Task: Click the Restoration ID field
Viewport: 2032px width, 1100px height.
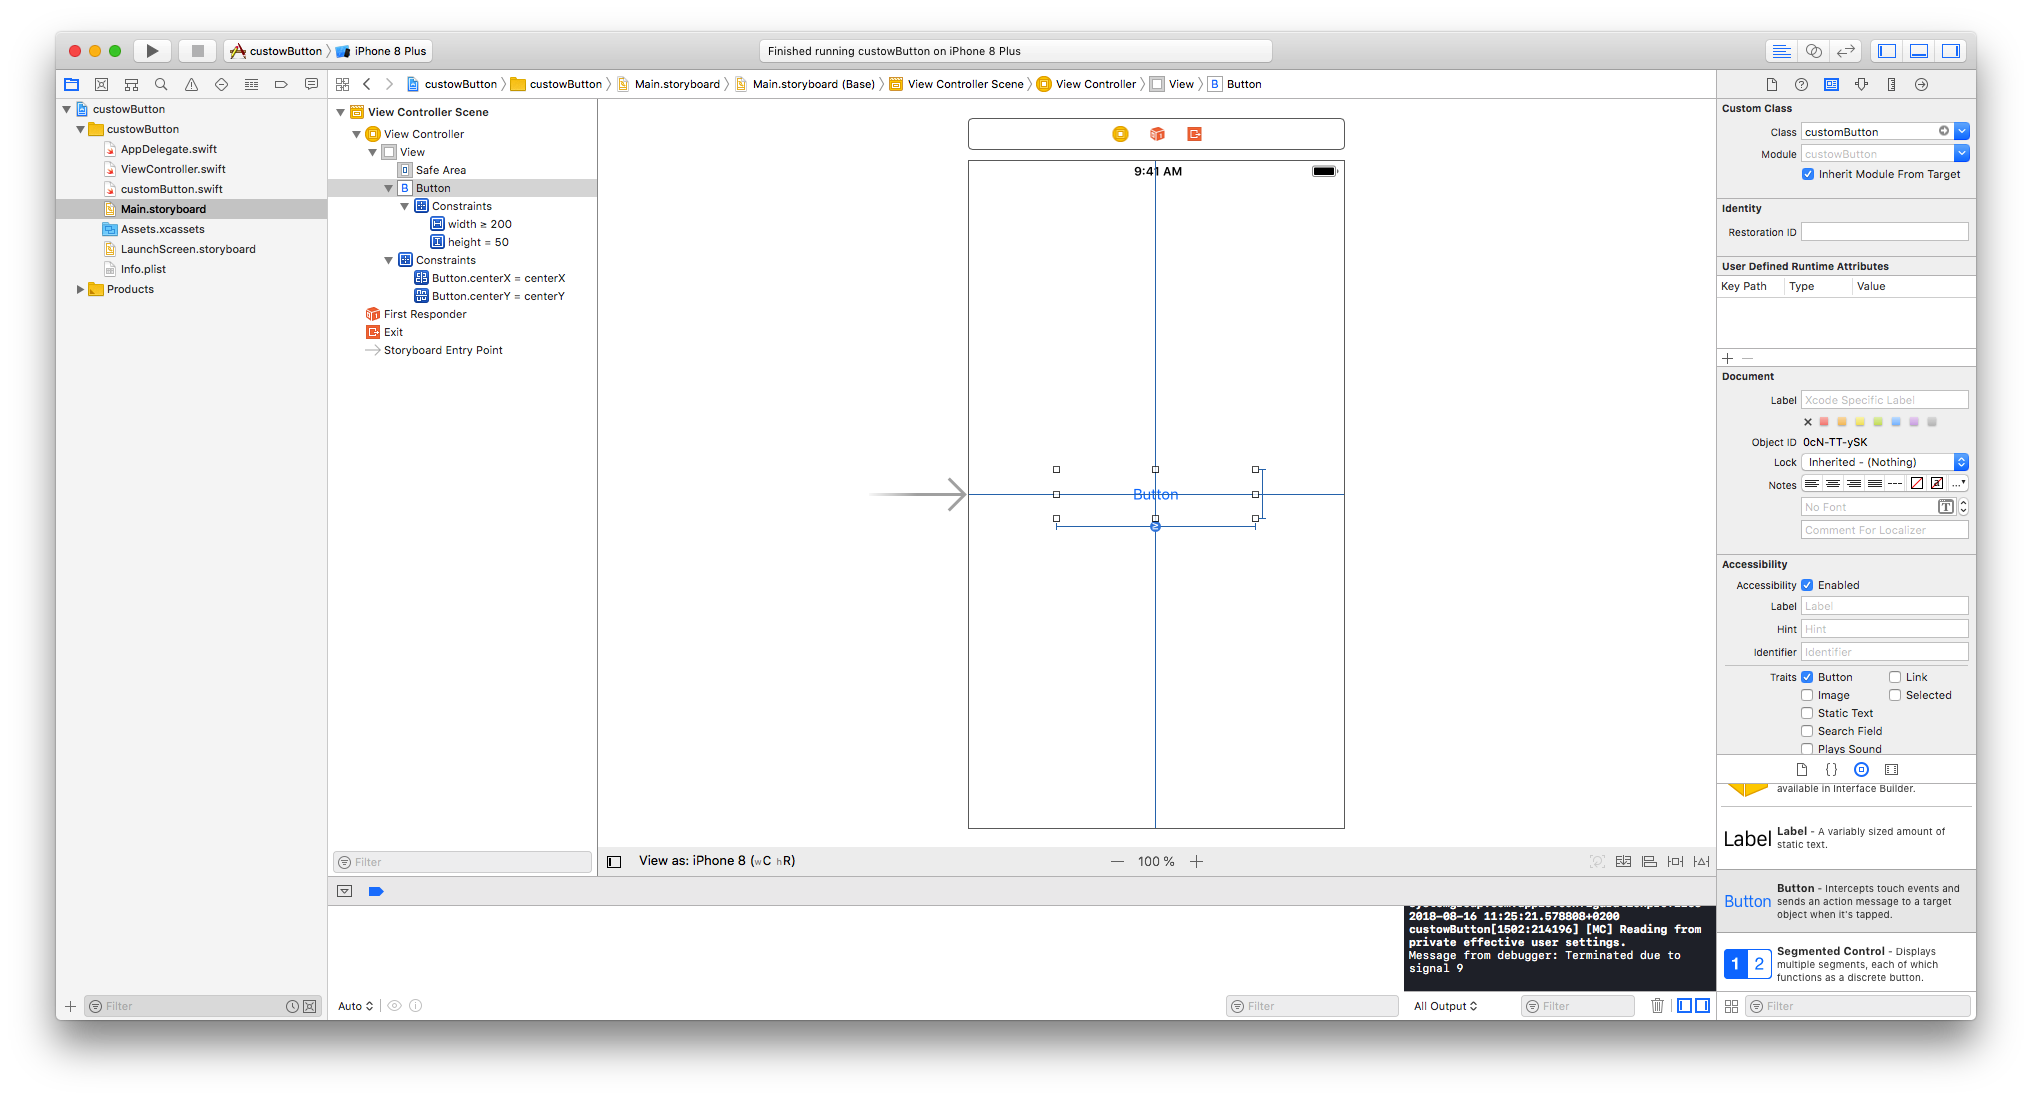Action: [1885, 233]
